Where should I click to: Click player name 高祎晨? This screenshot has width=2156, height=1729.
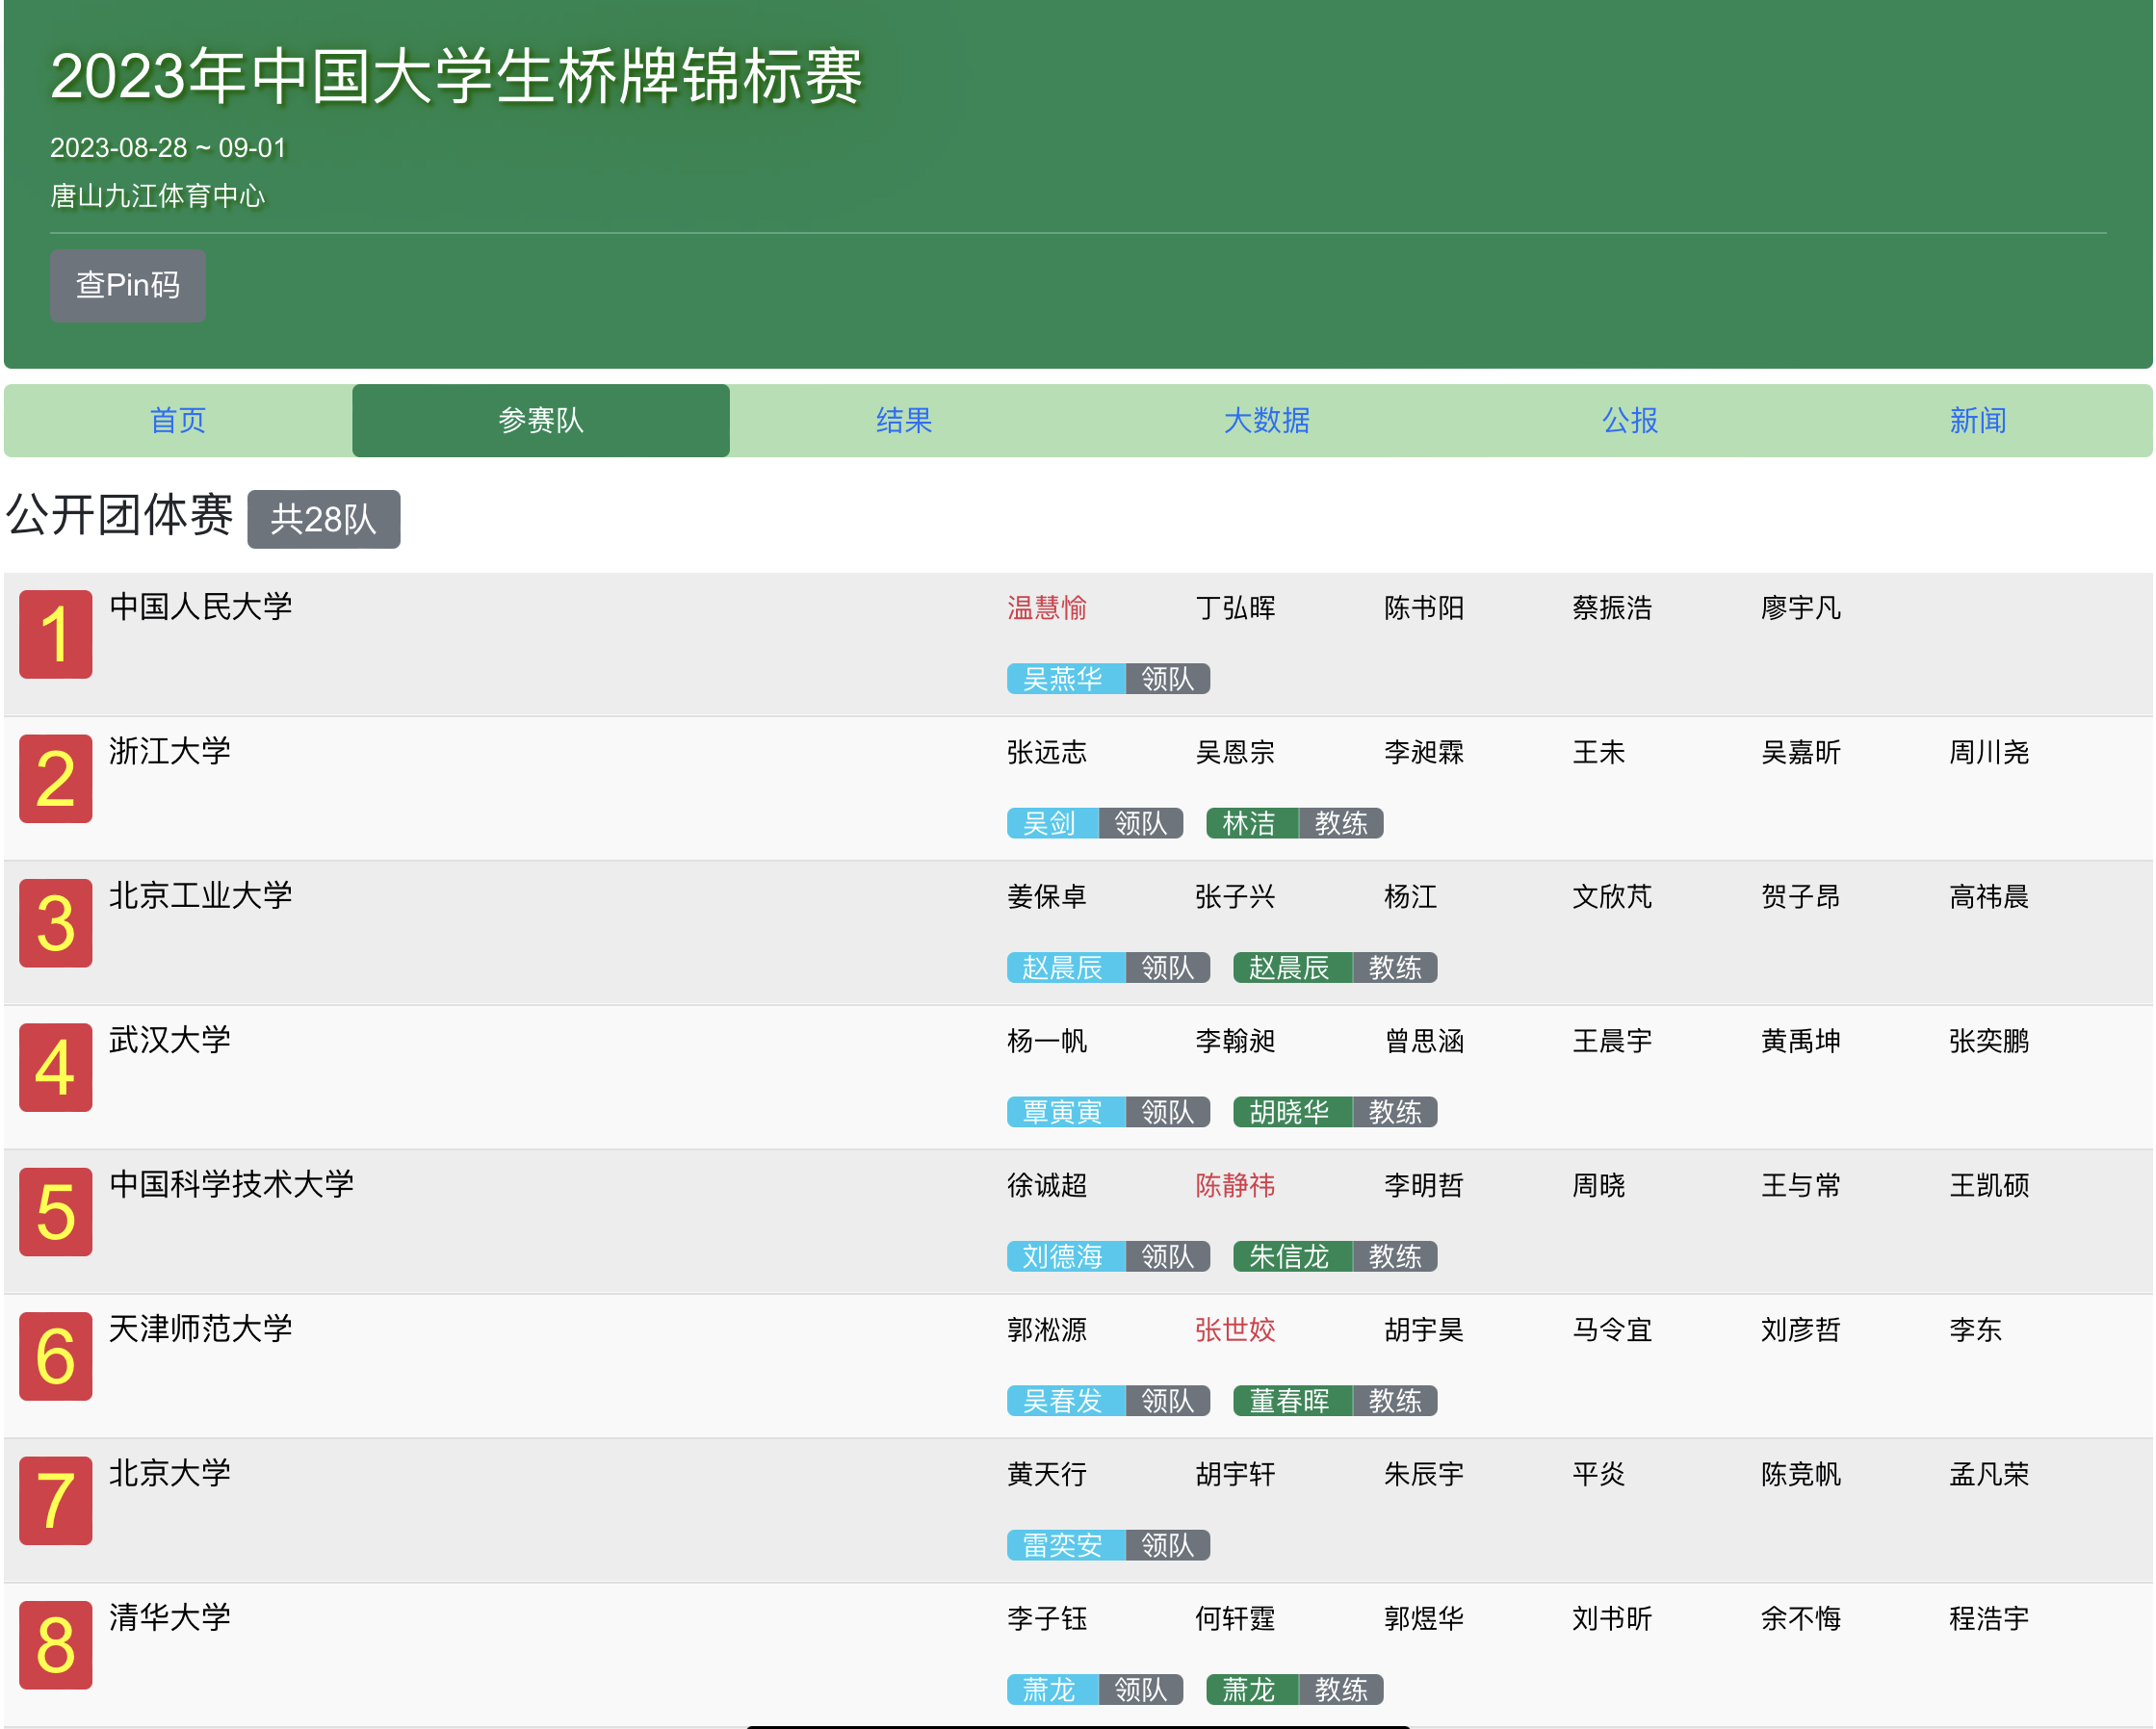[x=1989, y=897]
